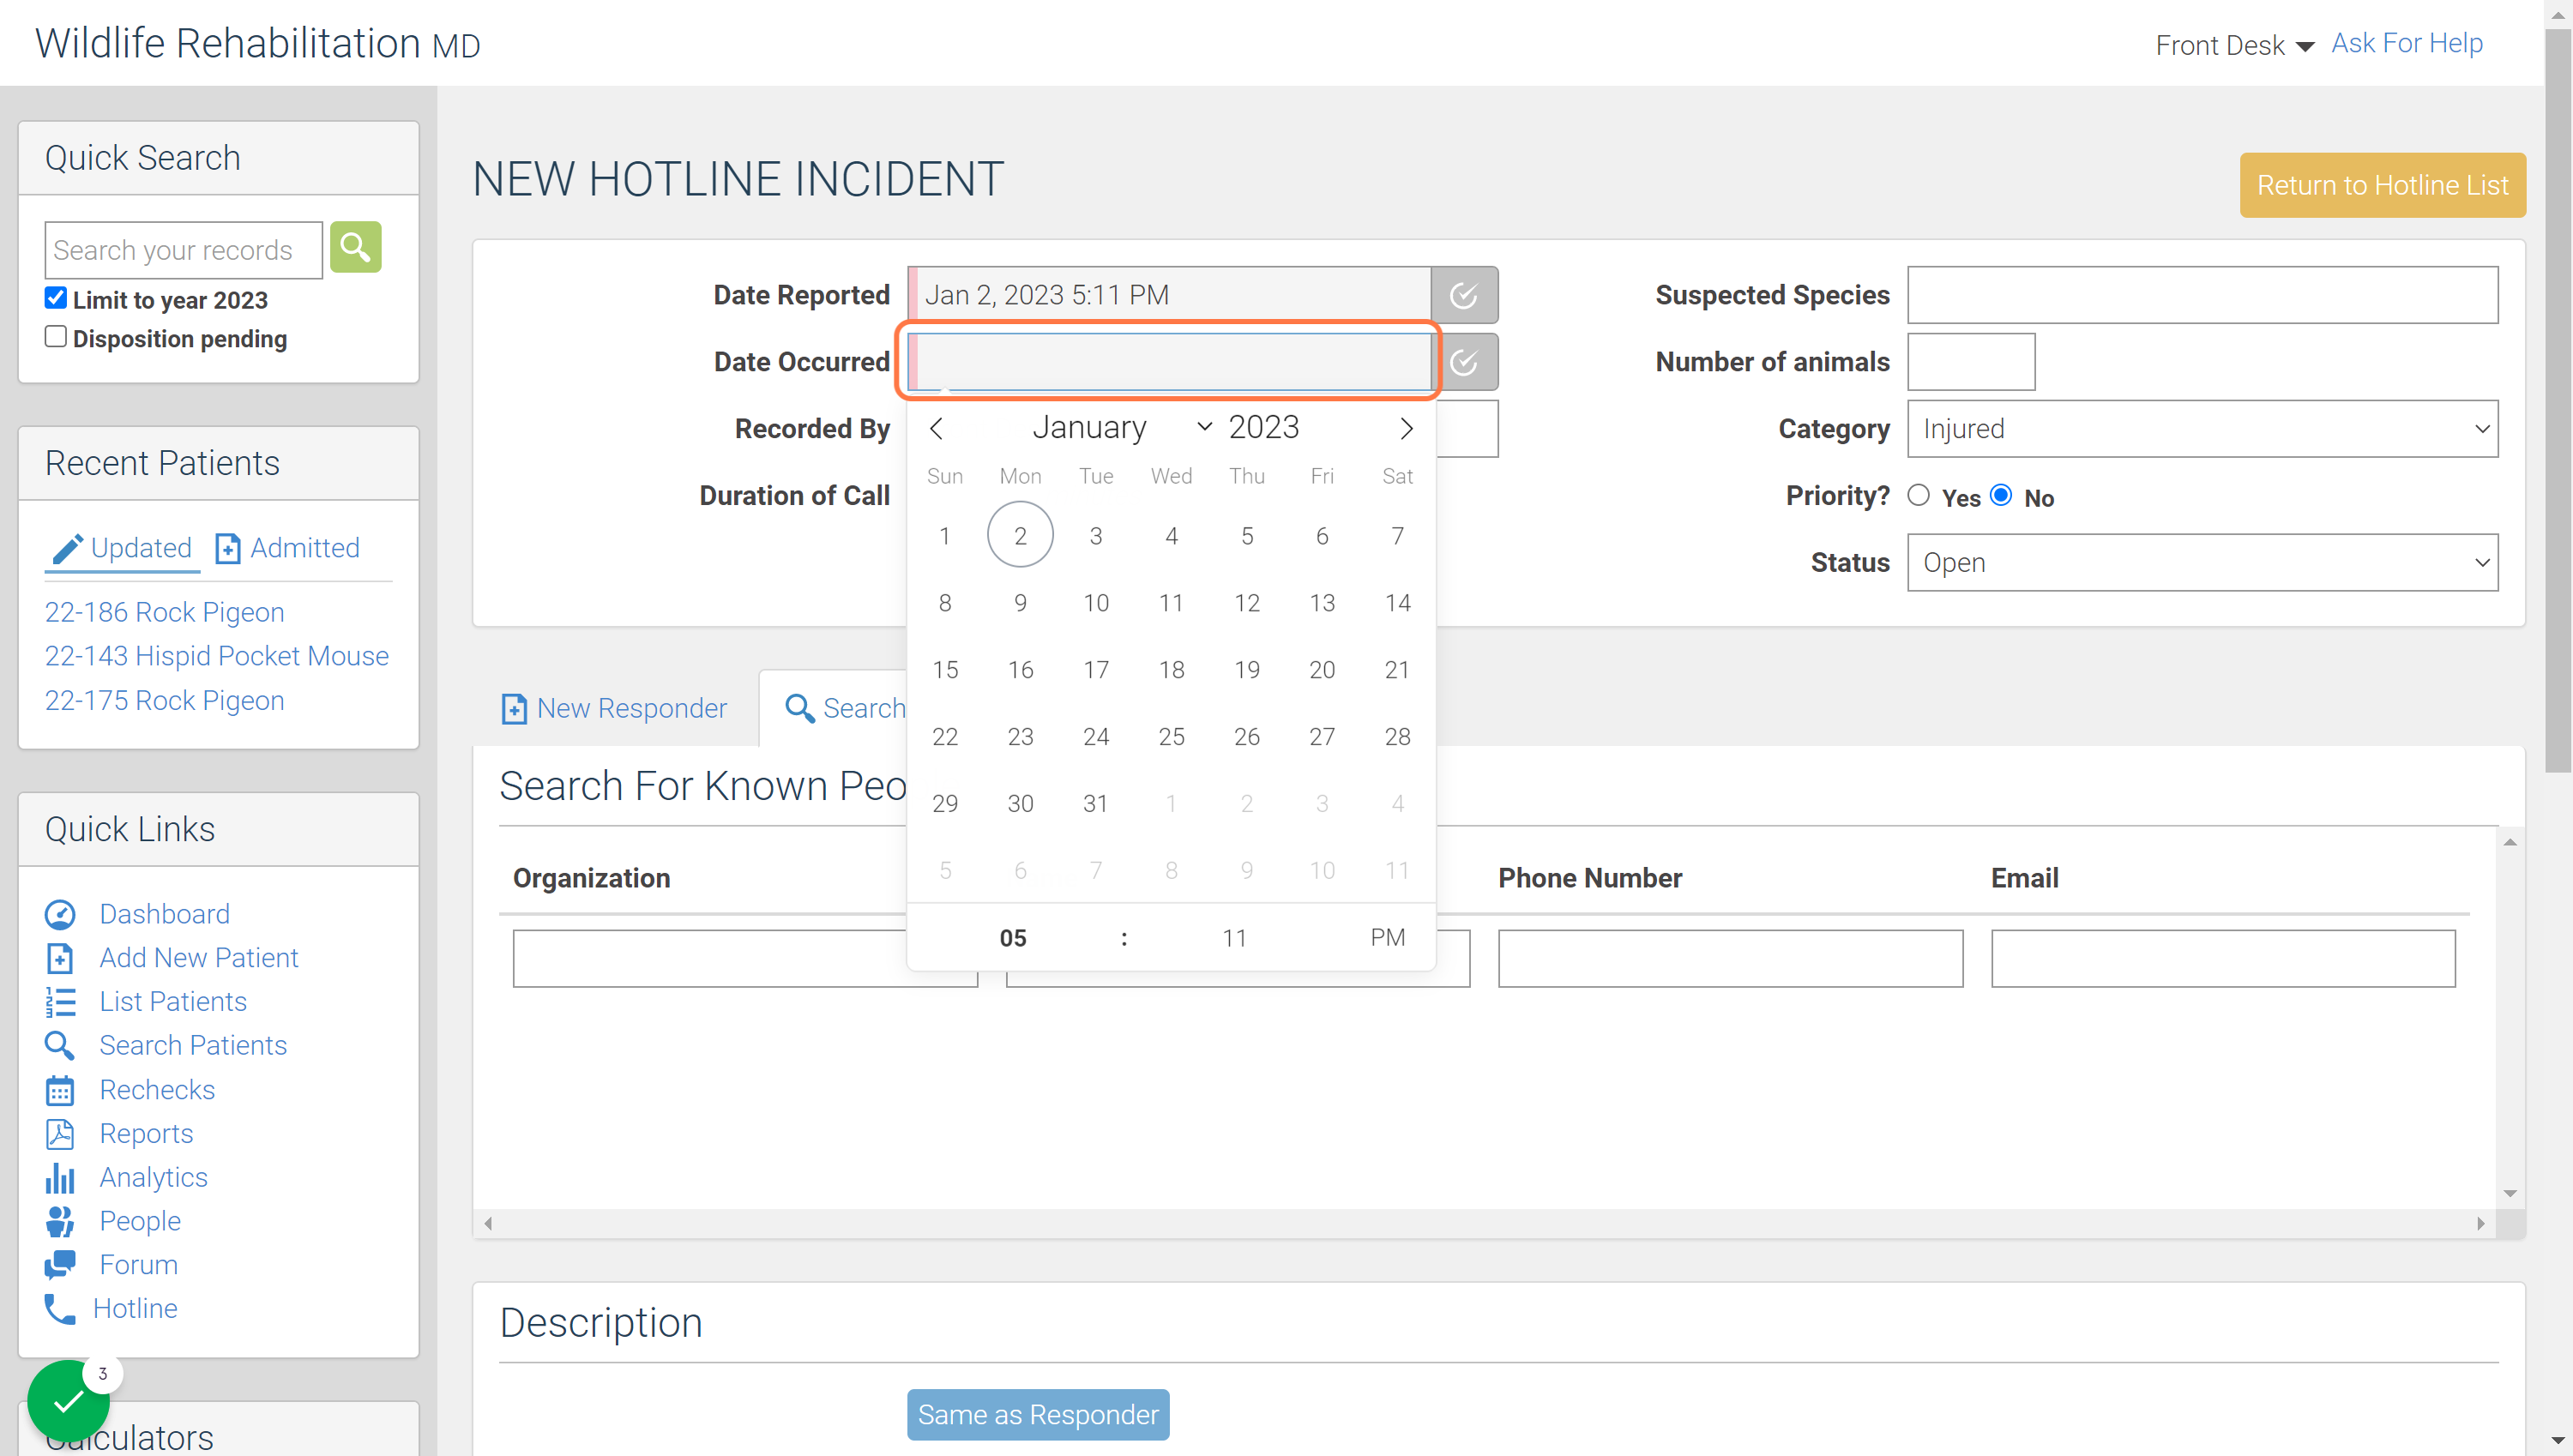
Task: Open the Dashboard quick link
Action: click(164, 913)
